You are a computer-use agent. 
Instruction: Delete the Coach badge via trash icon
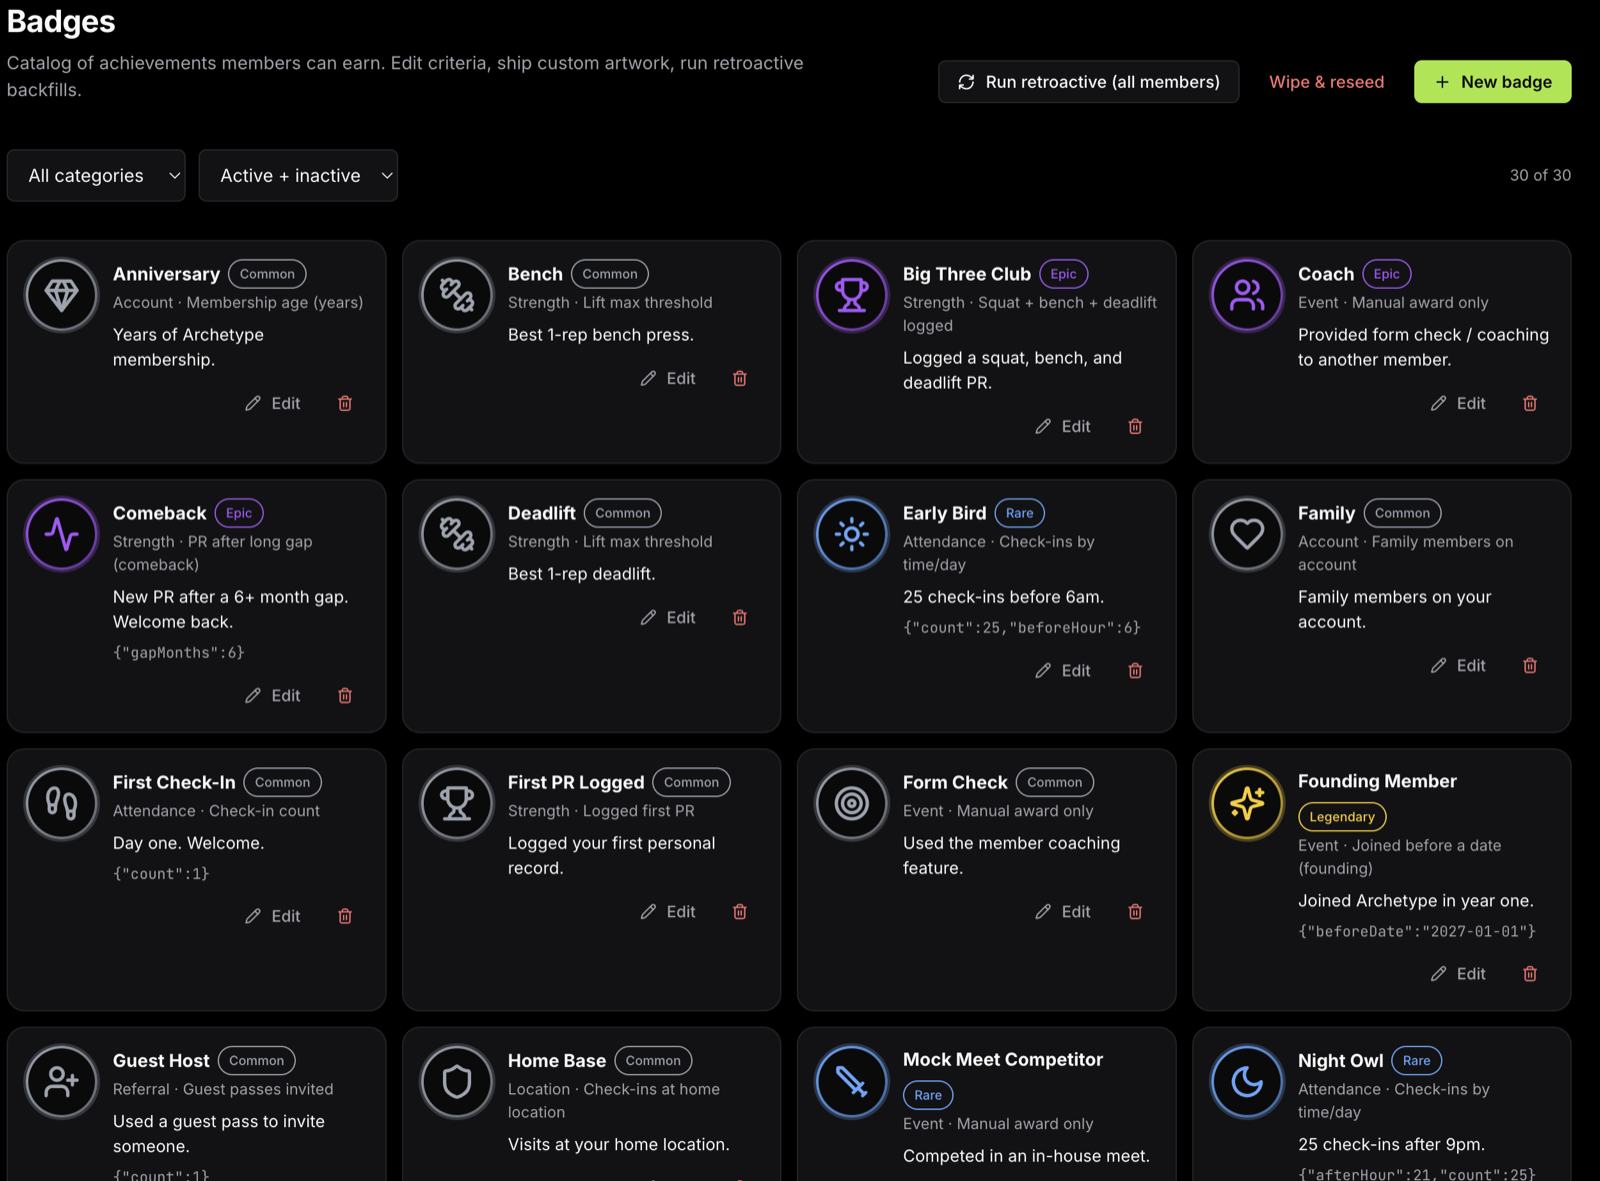(1530, 403)
